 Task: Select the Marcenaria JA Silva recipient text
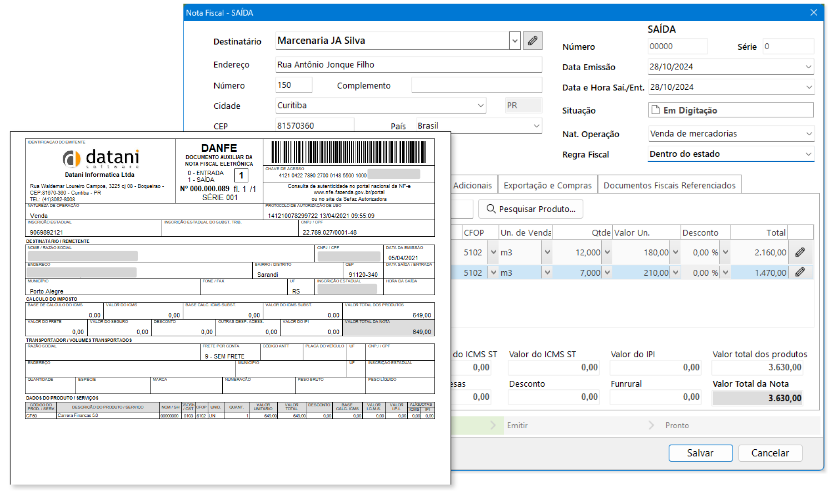click(321, 41)
